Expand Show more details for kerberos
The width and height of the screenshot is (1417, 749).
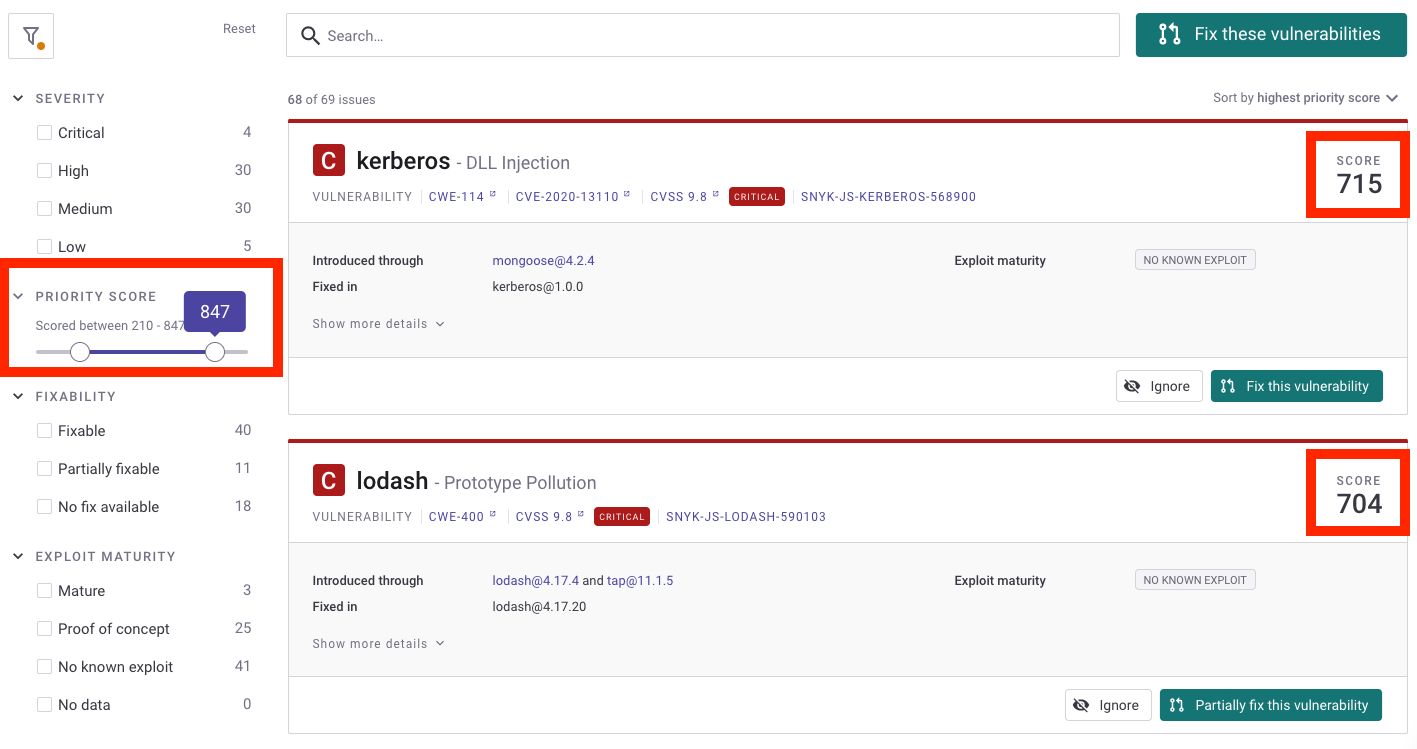tap(378, 324)
